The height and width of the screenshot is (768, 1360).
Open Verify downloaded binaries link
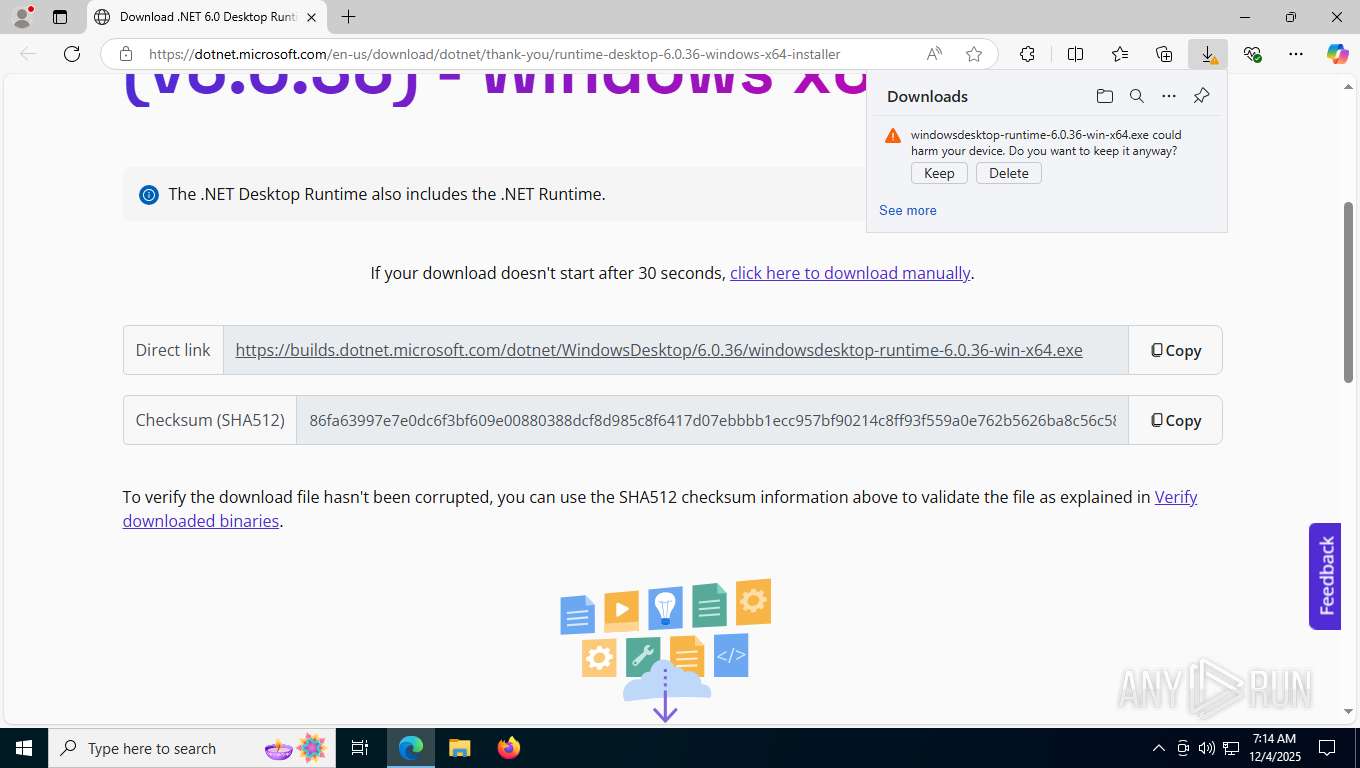click(x=660, y=509)
